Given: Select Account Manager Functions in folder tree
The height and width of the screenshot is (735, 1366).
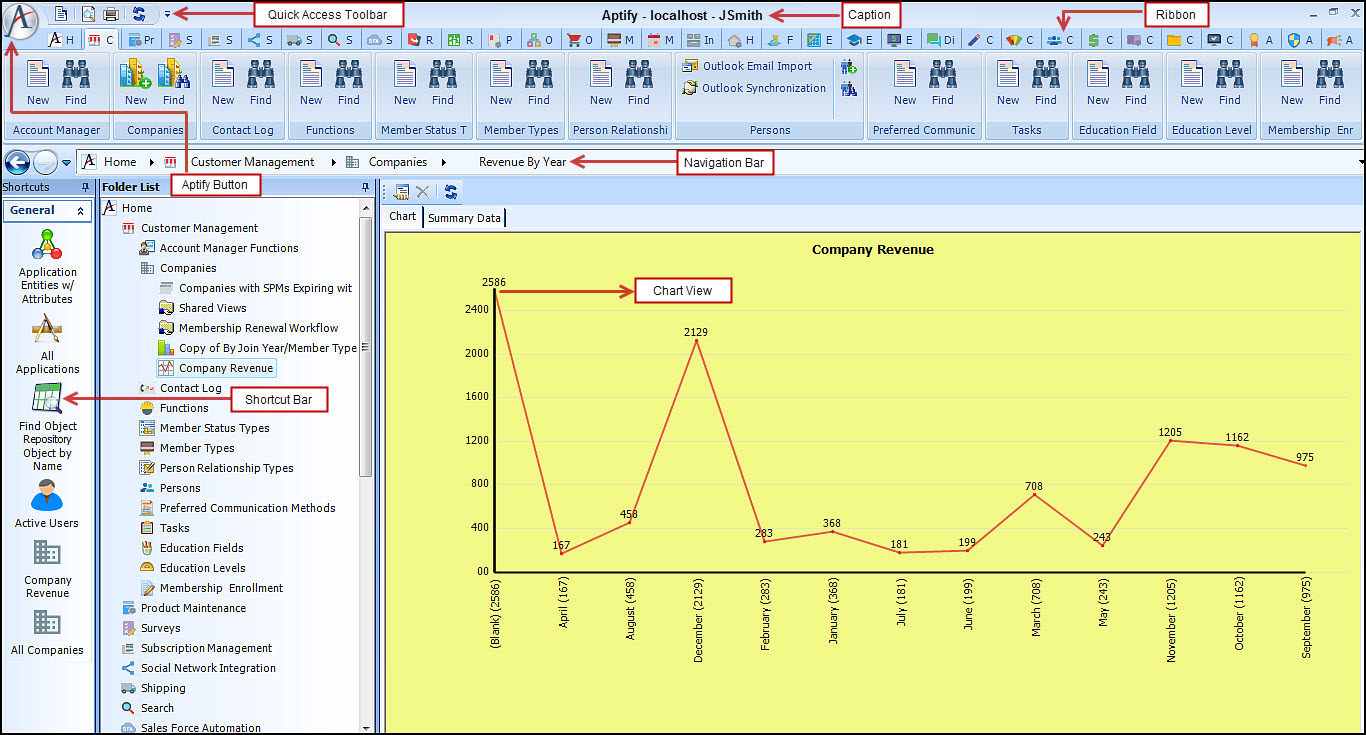Looking at the screenshot, I should pyautogui.click(x=229, y=248).
